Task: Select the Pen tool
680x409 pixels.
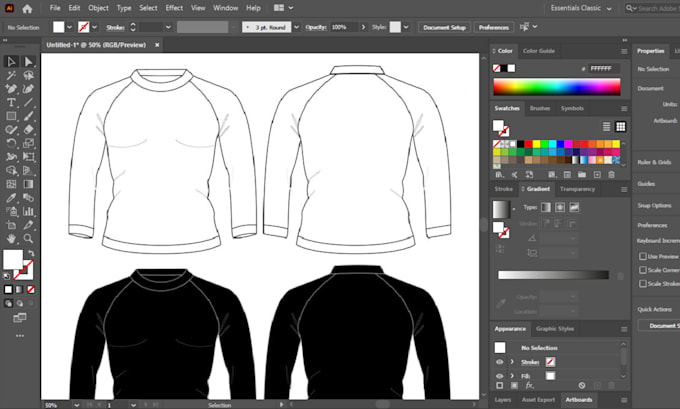Action: tap(11, 89)
